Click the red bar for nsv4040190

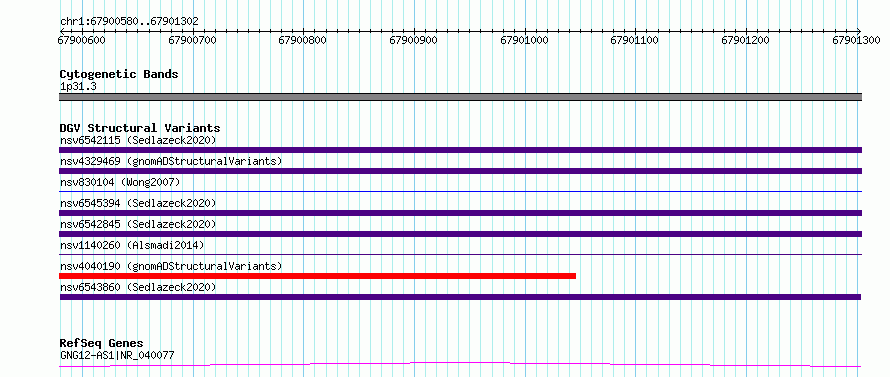[317, 276]
